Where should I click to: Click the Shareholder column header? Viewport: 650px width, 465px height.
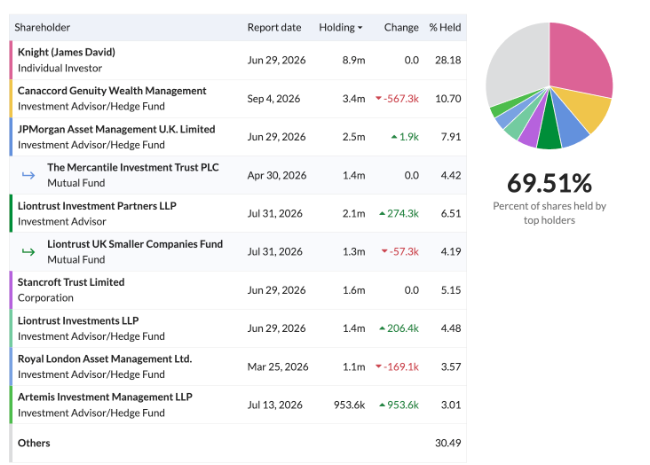tap(42, 27)
